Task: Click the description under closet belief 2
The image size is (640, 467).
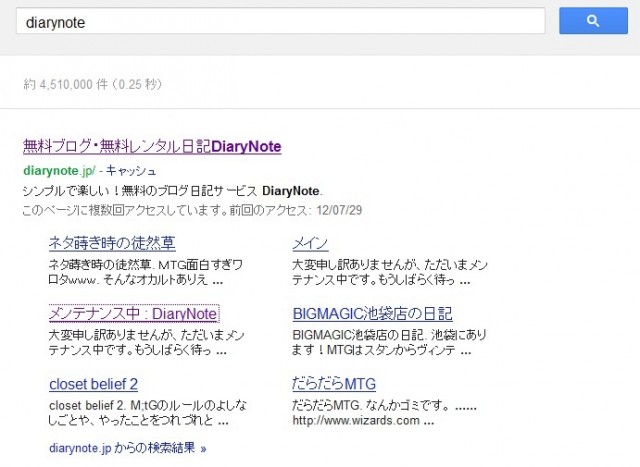Action: point(147,413)
